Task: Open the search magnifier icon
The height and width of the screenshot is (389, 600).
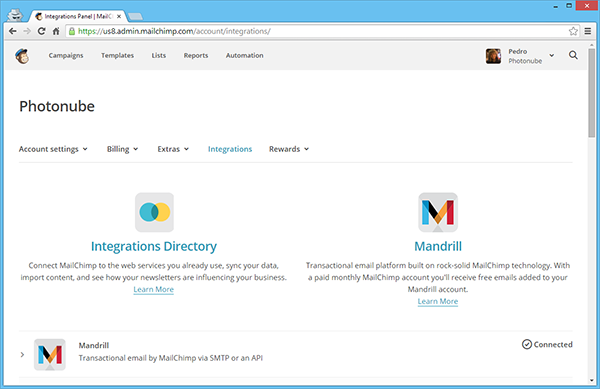Action: coord(573,55)
